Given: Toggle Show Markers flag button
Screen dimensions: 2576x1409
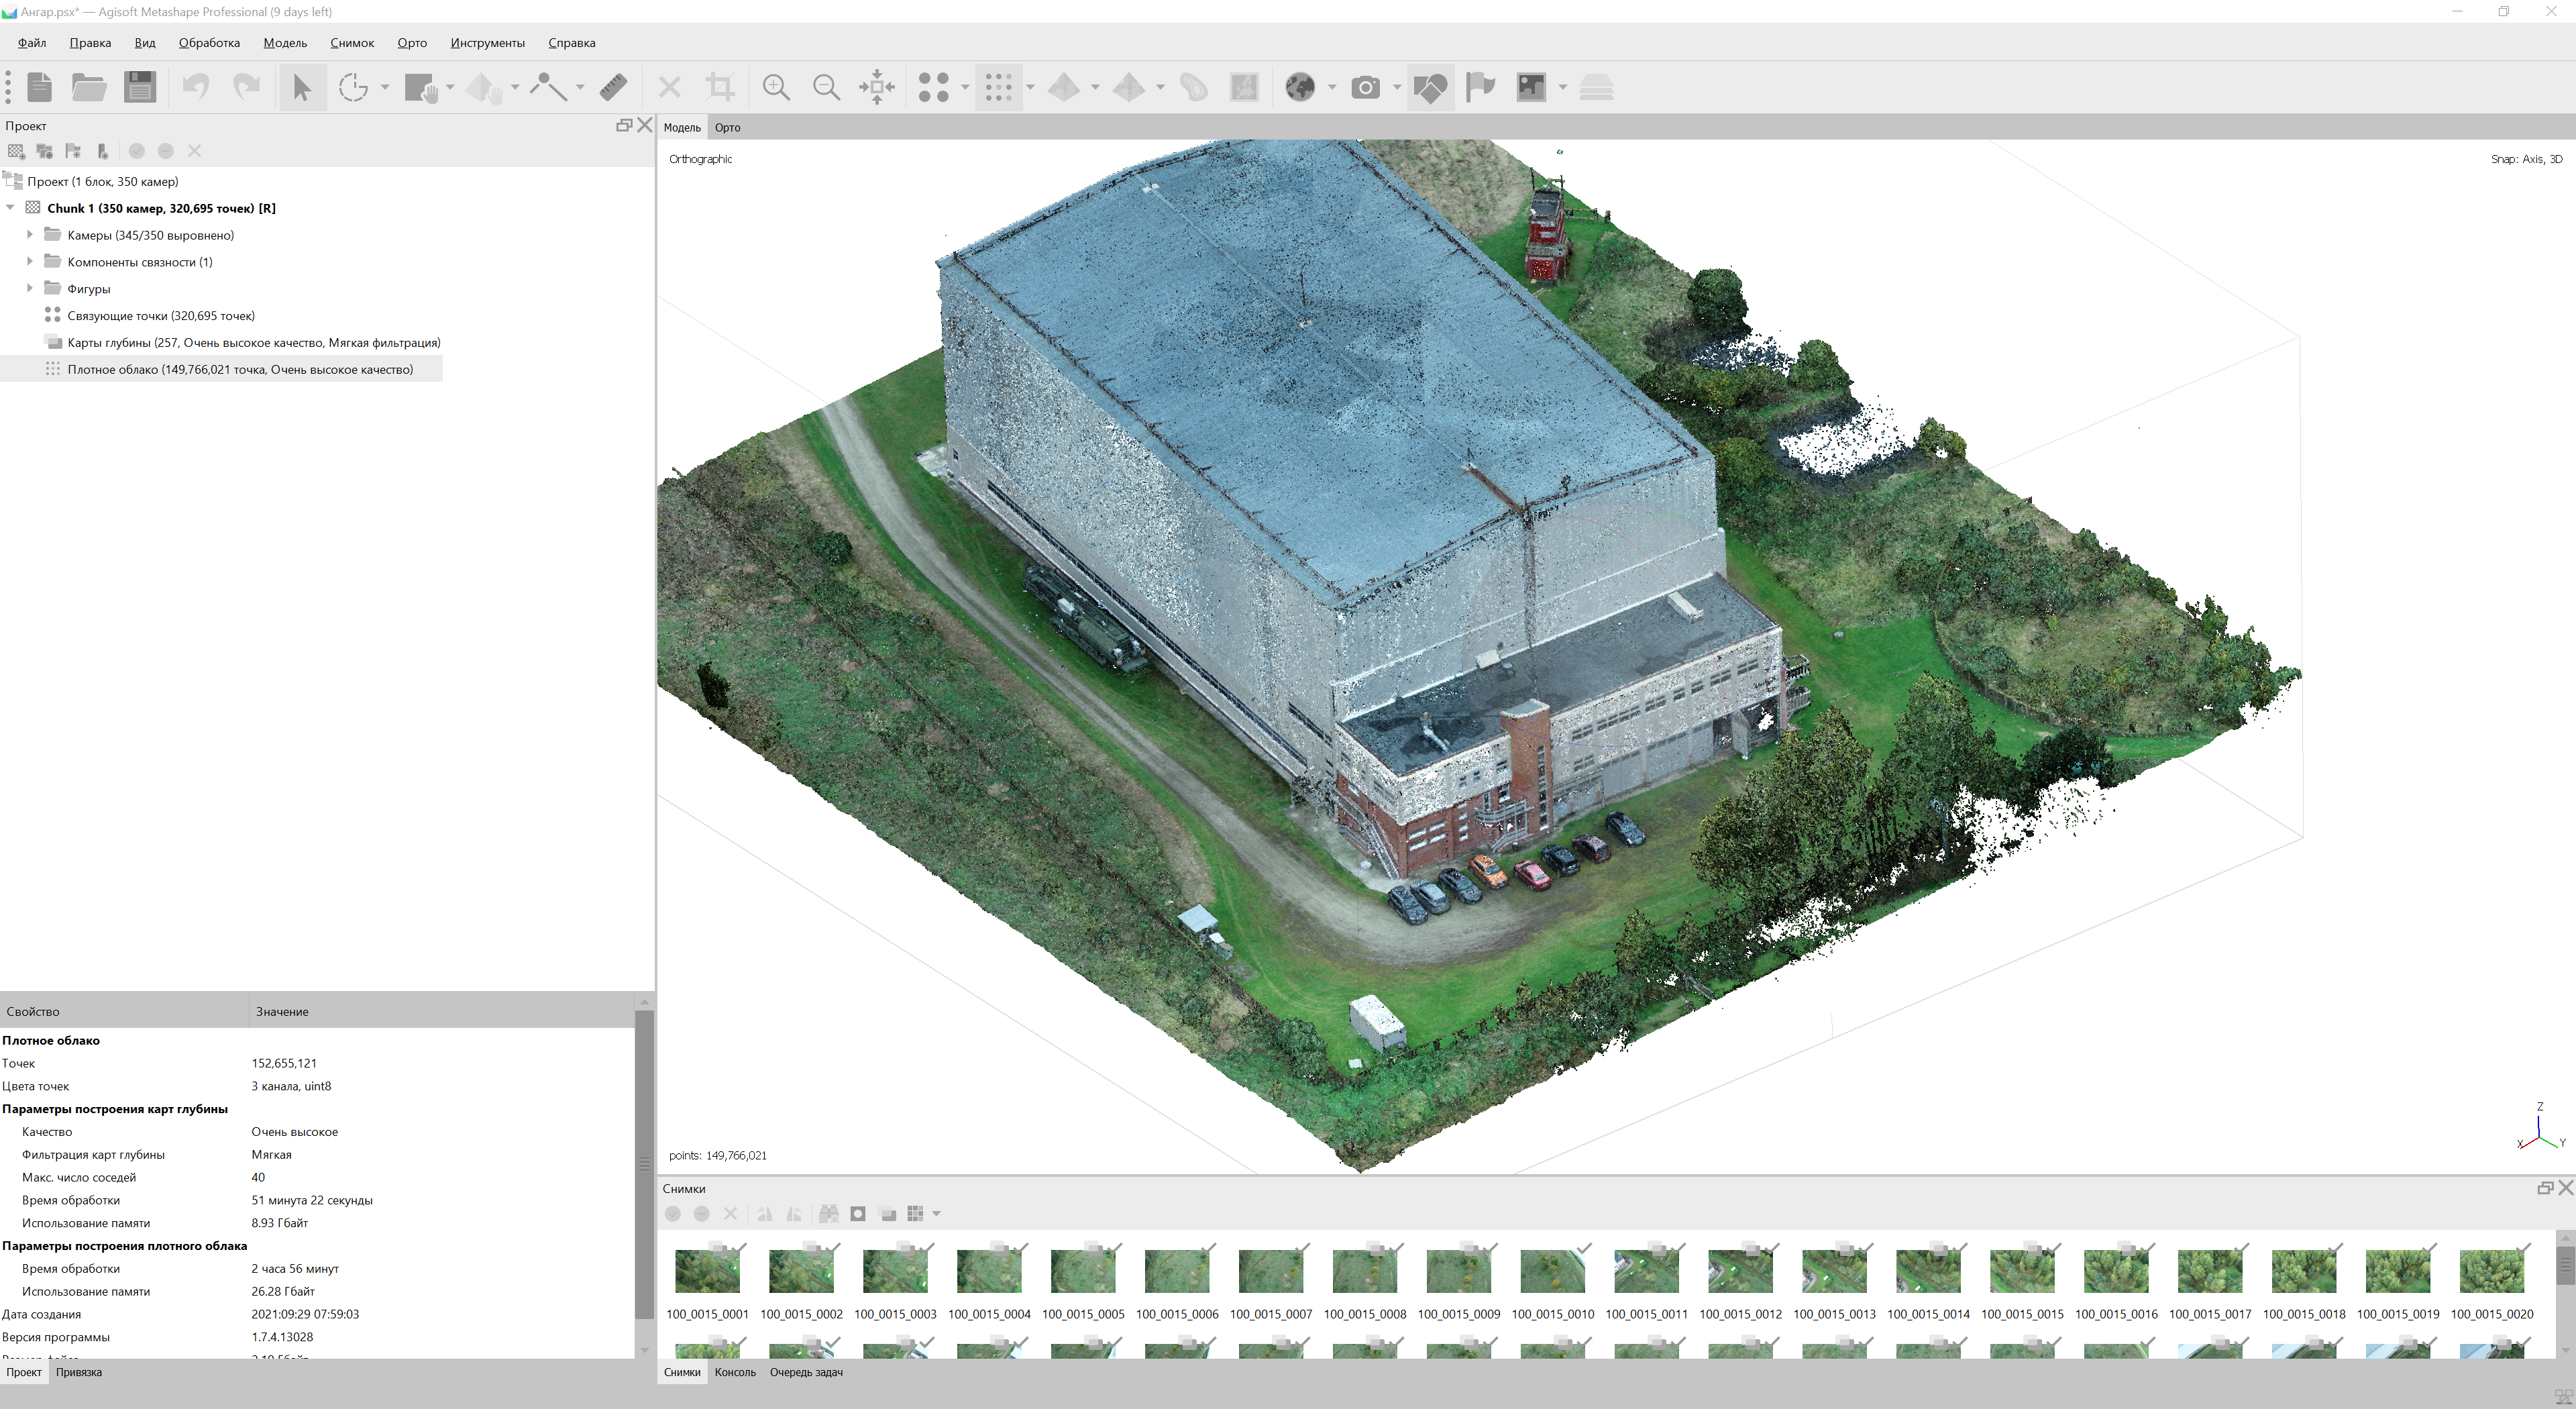Looking at the screenshot, I should 1480,87.
